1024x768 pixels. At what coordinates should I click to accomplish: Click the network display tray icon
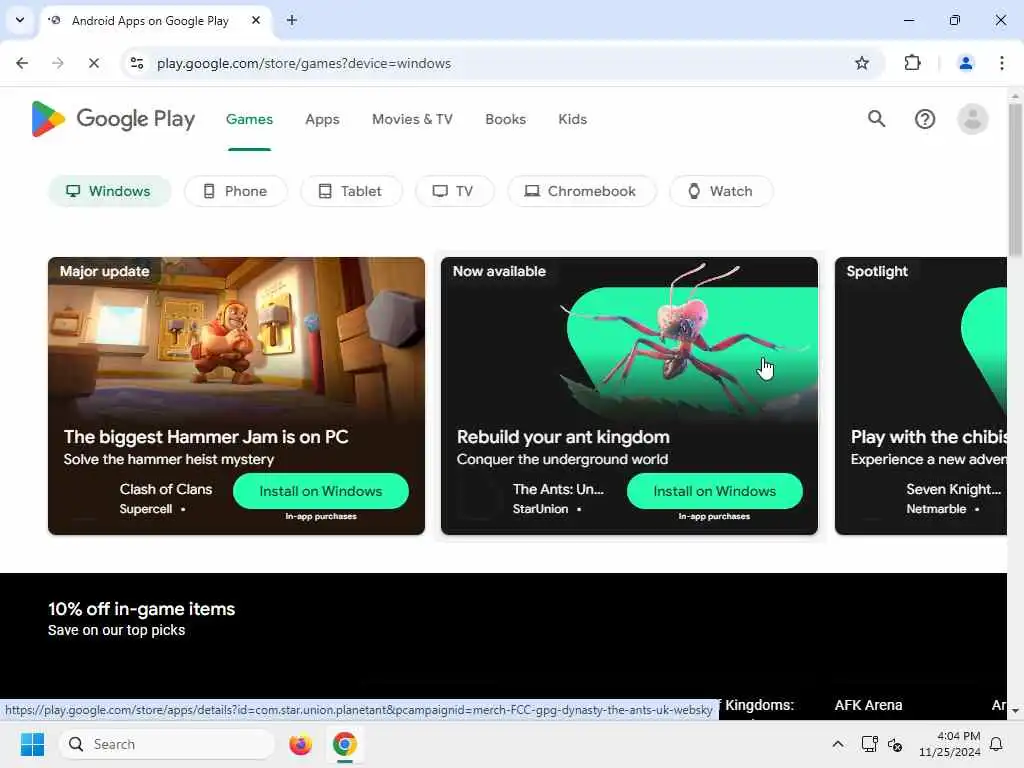point(869,744)
